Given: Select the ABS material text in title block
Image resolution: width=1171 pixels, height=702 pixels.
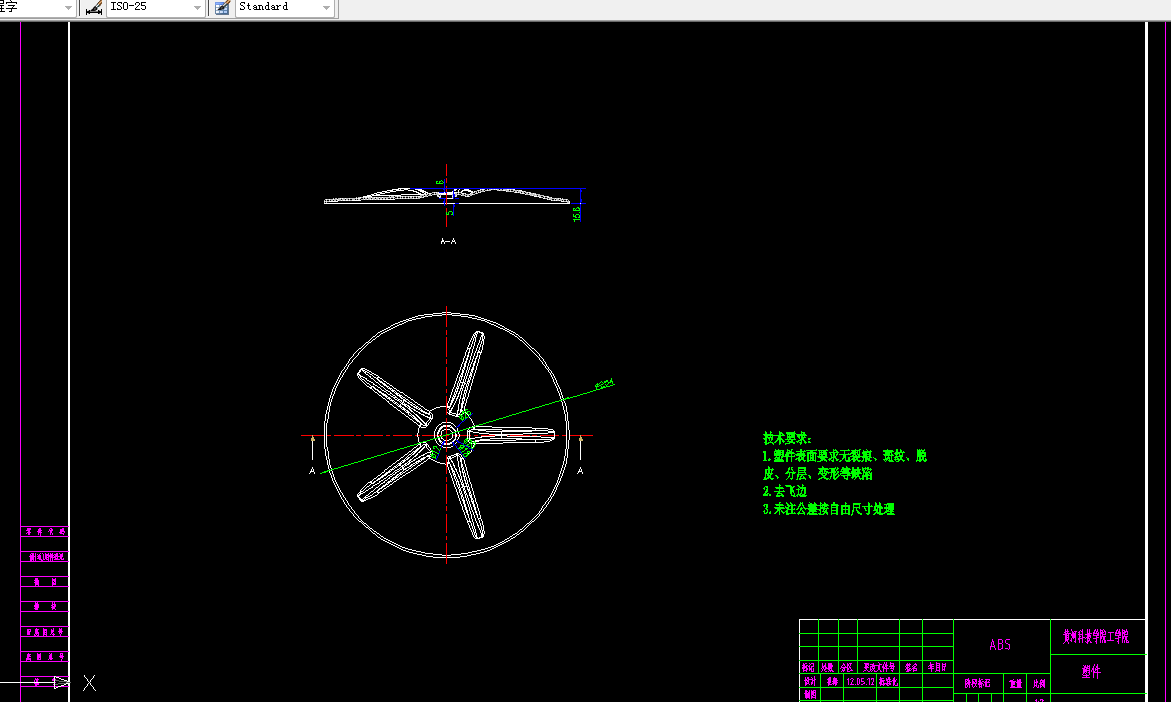Looking at the screenshot, I should (1000, 644).
